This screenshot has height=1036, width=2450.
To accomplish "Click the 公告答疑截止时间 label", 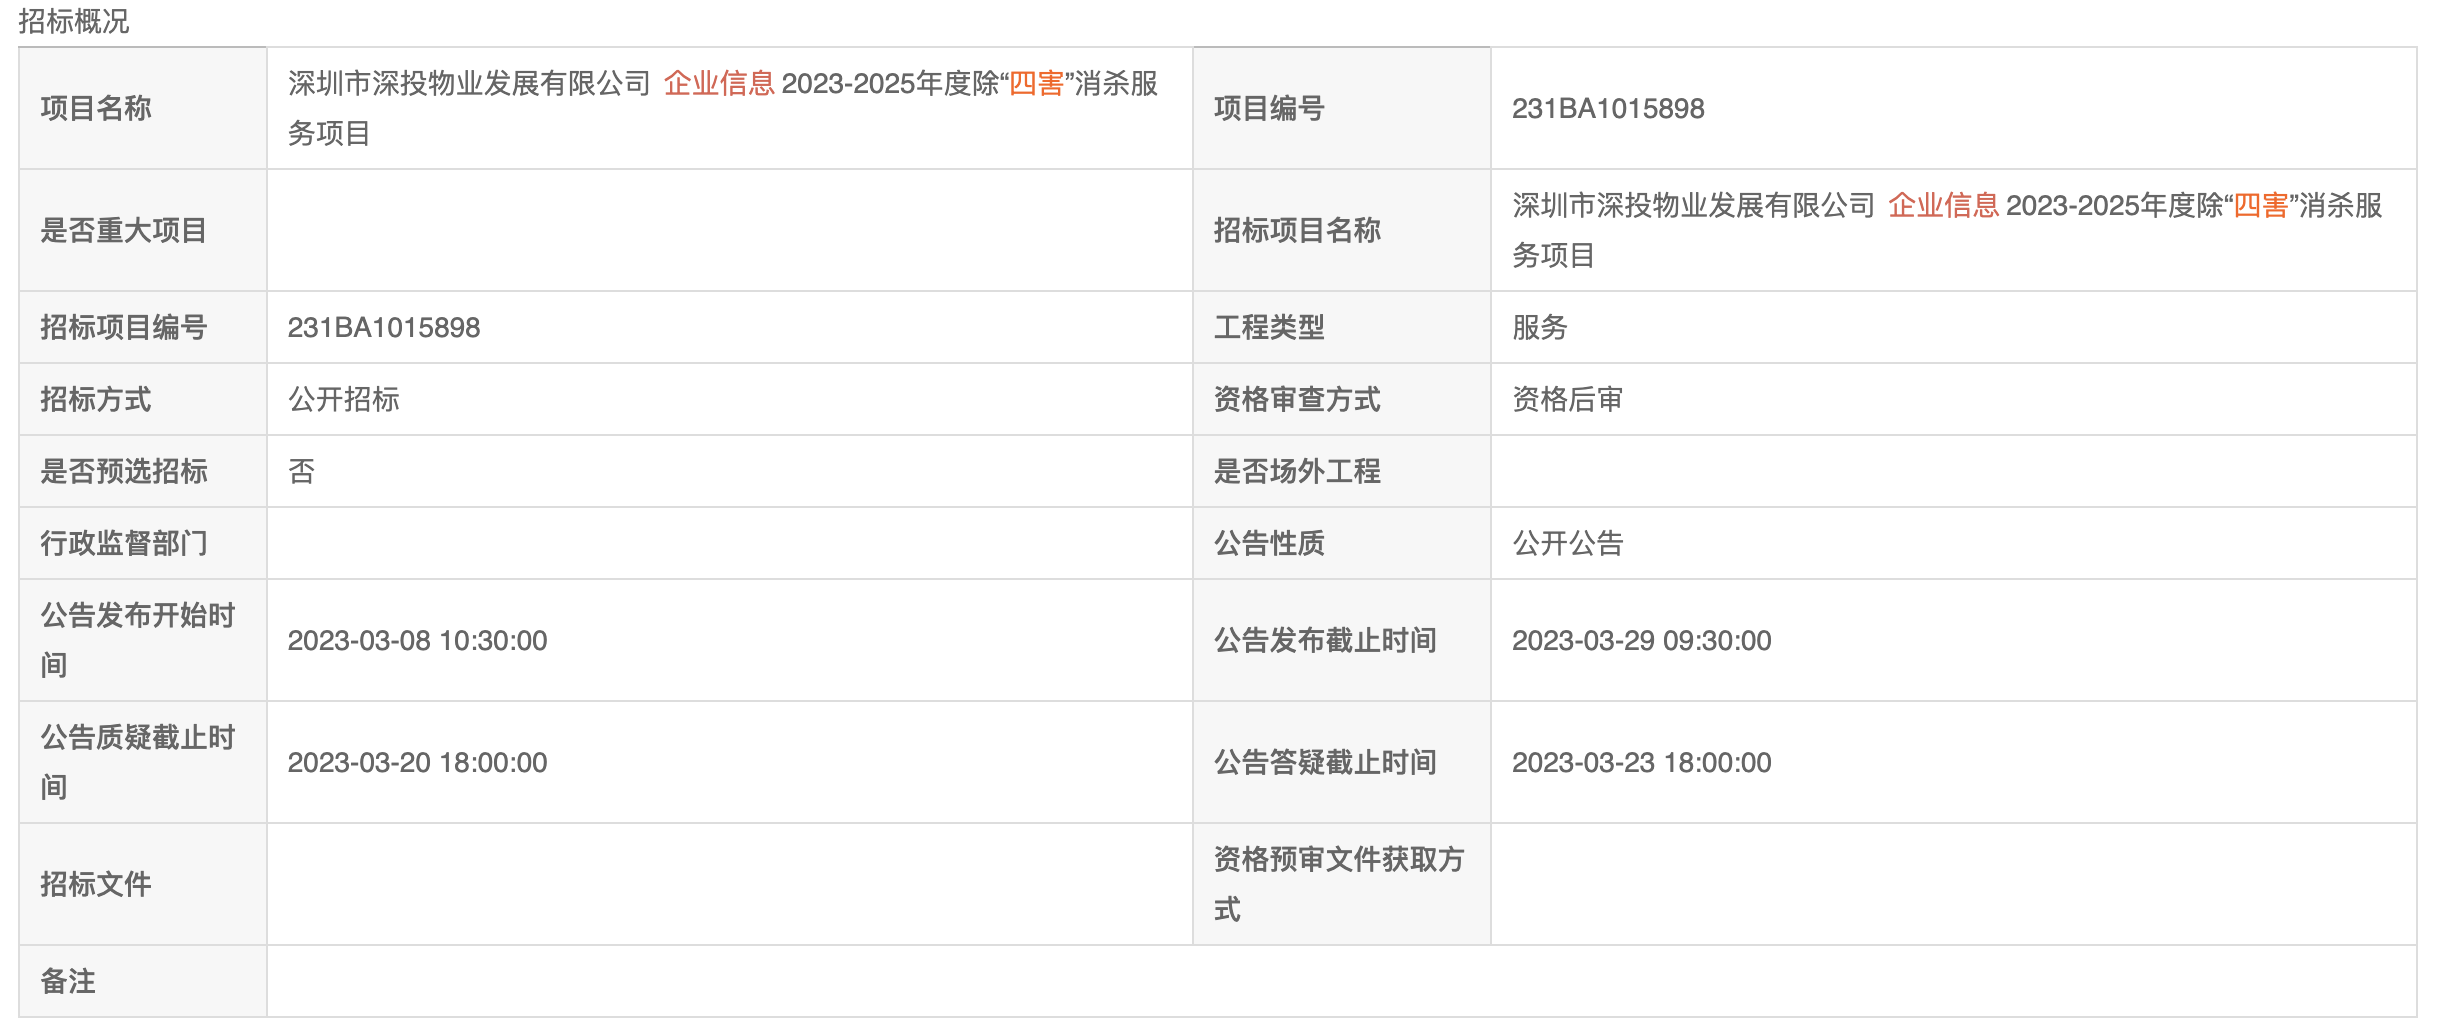I will (x=1325, y=762).
